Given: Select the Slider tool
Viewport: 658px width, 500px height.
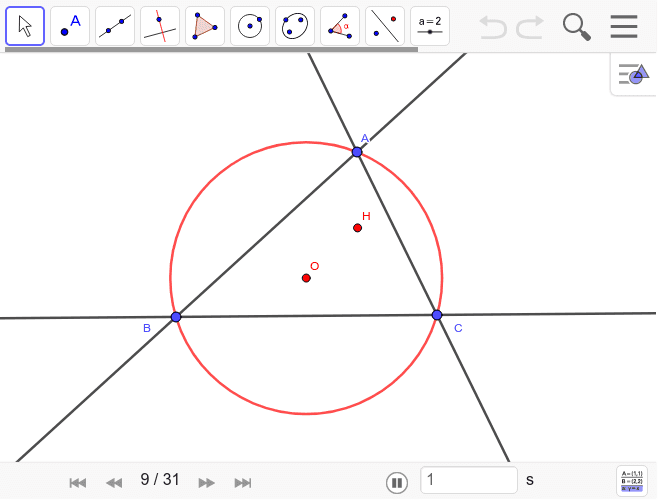Looking at the screenshot, I should 430,26.
